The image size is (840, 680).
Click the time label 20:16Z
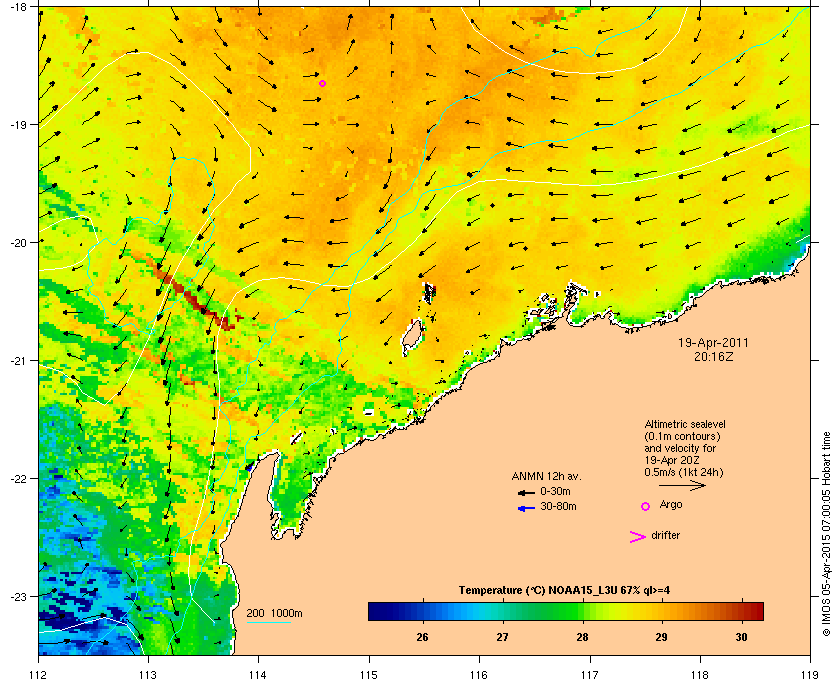point(713,356)
